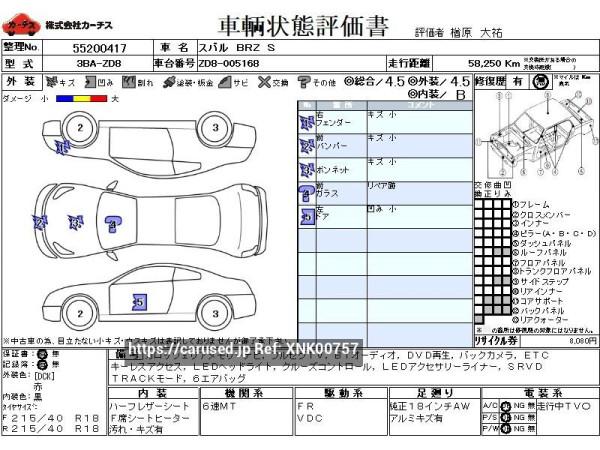Click the 交換 replacement X icon

tap(263, 82)
